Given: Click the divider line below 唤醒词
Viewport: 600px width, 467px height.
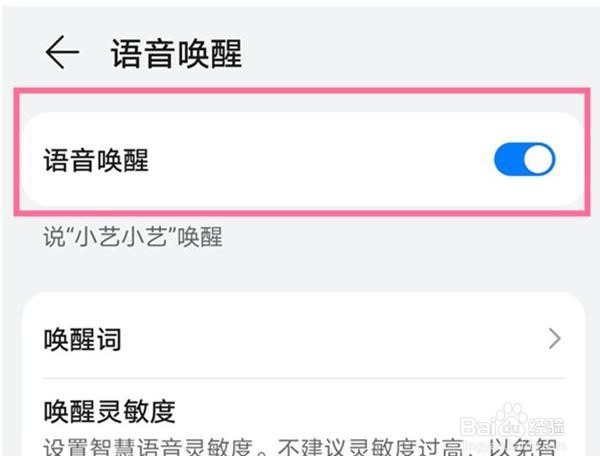Looking at the screenshot, I should (304, 378).
